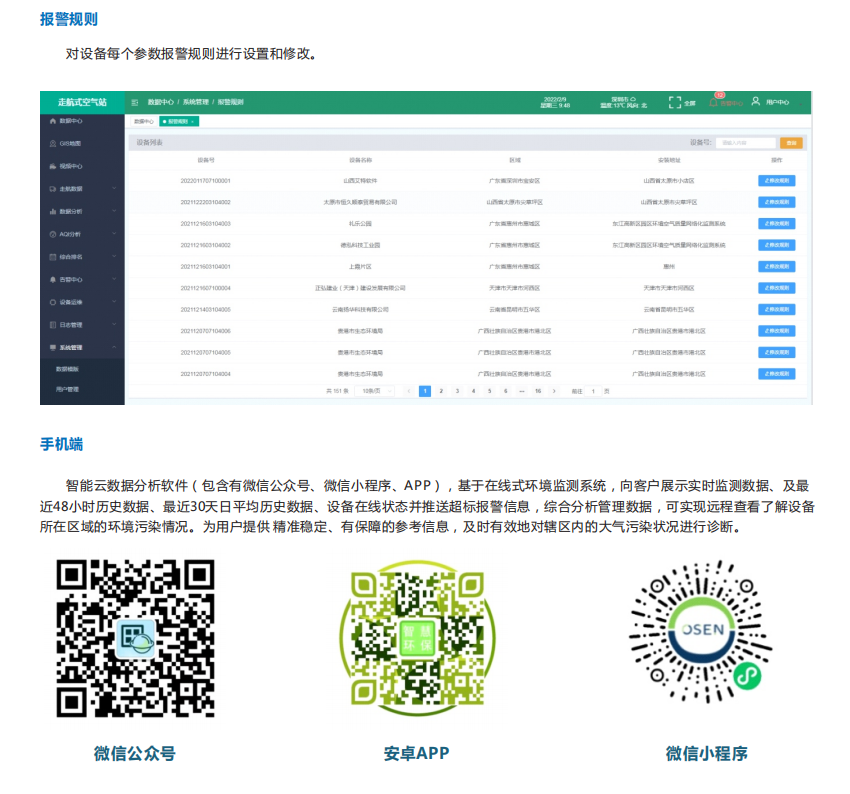Click the 报警规则 section heading
850x794 pixels.
tap(68, 20)
